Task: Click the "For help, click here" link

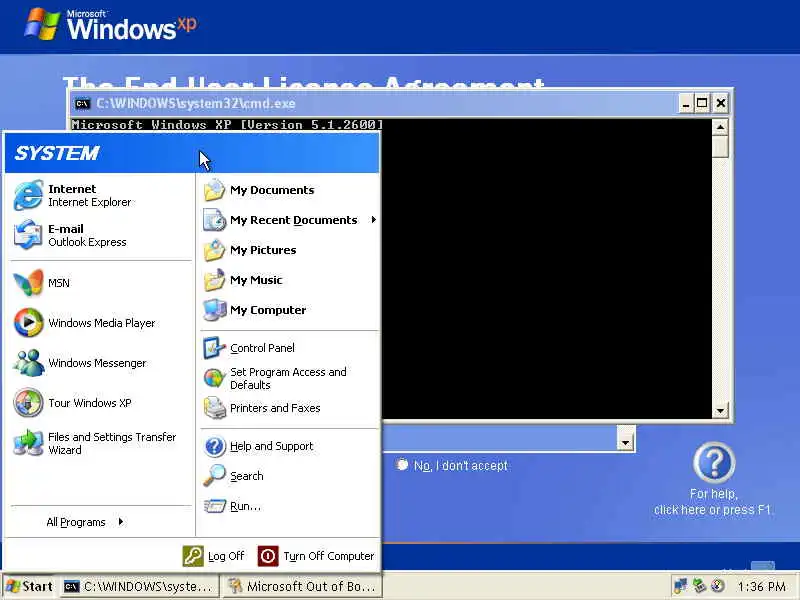Action: [x=712, y=502]
